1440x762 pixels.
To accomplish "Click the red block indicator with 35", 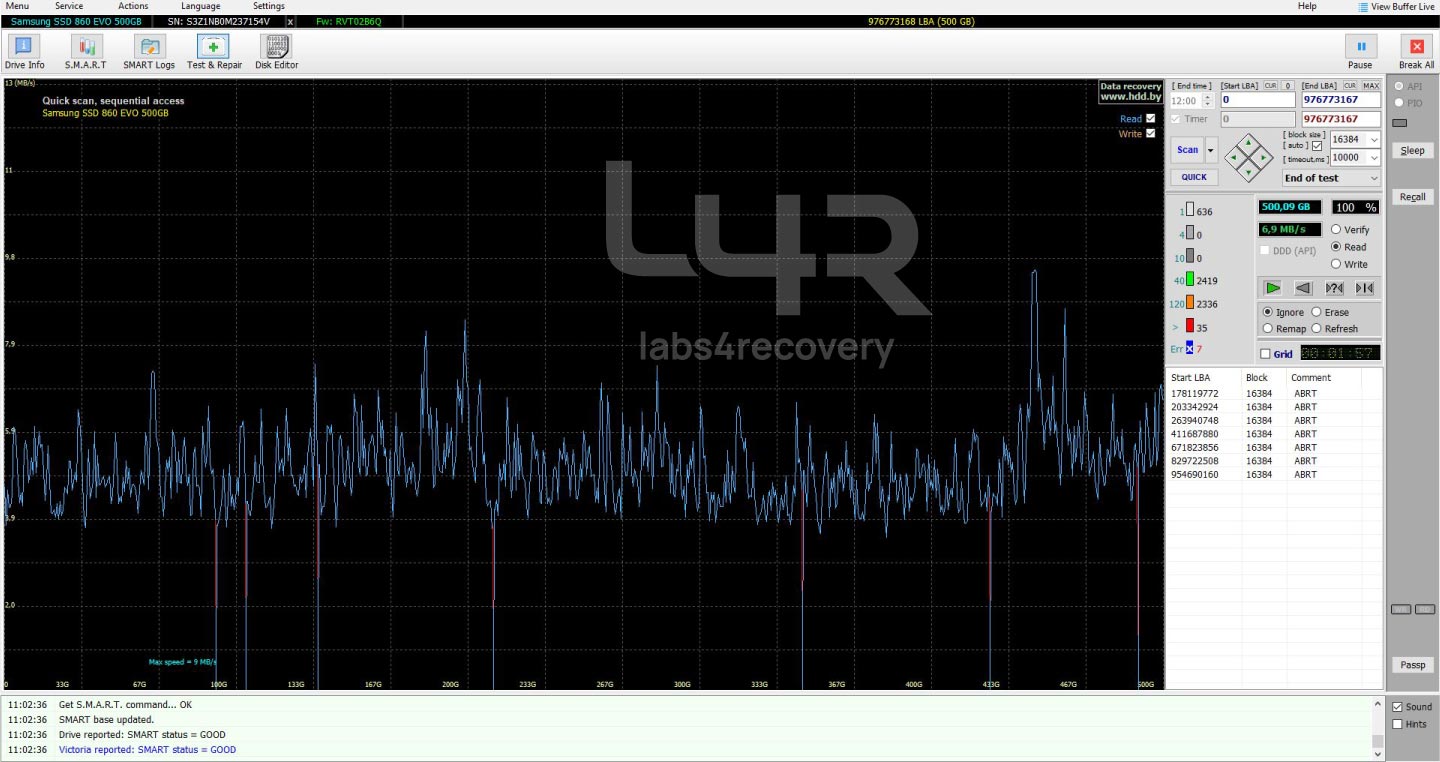I will pyautogui.click(x=1189, y=326).
